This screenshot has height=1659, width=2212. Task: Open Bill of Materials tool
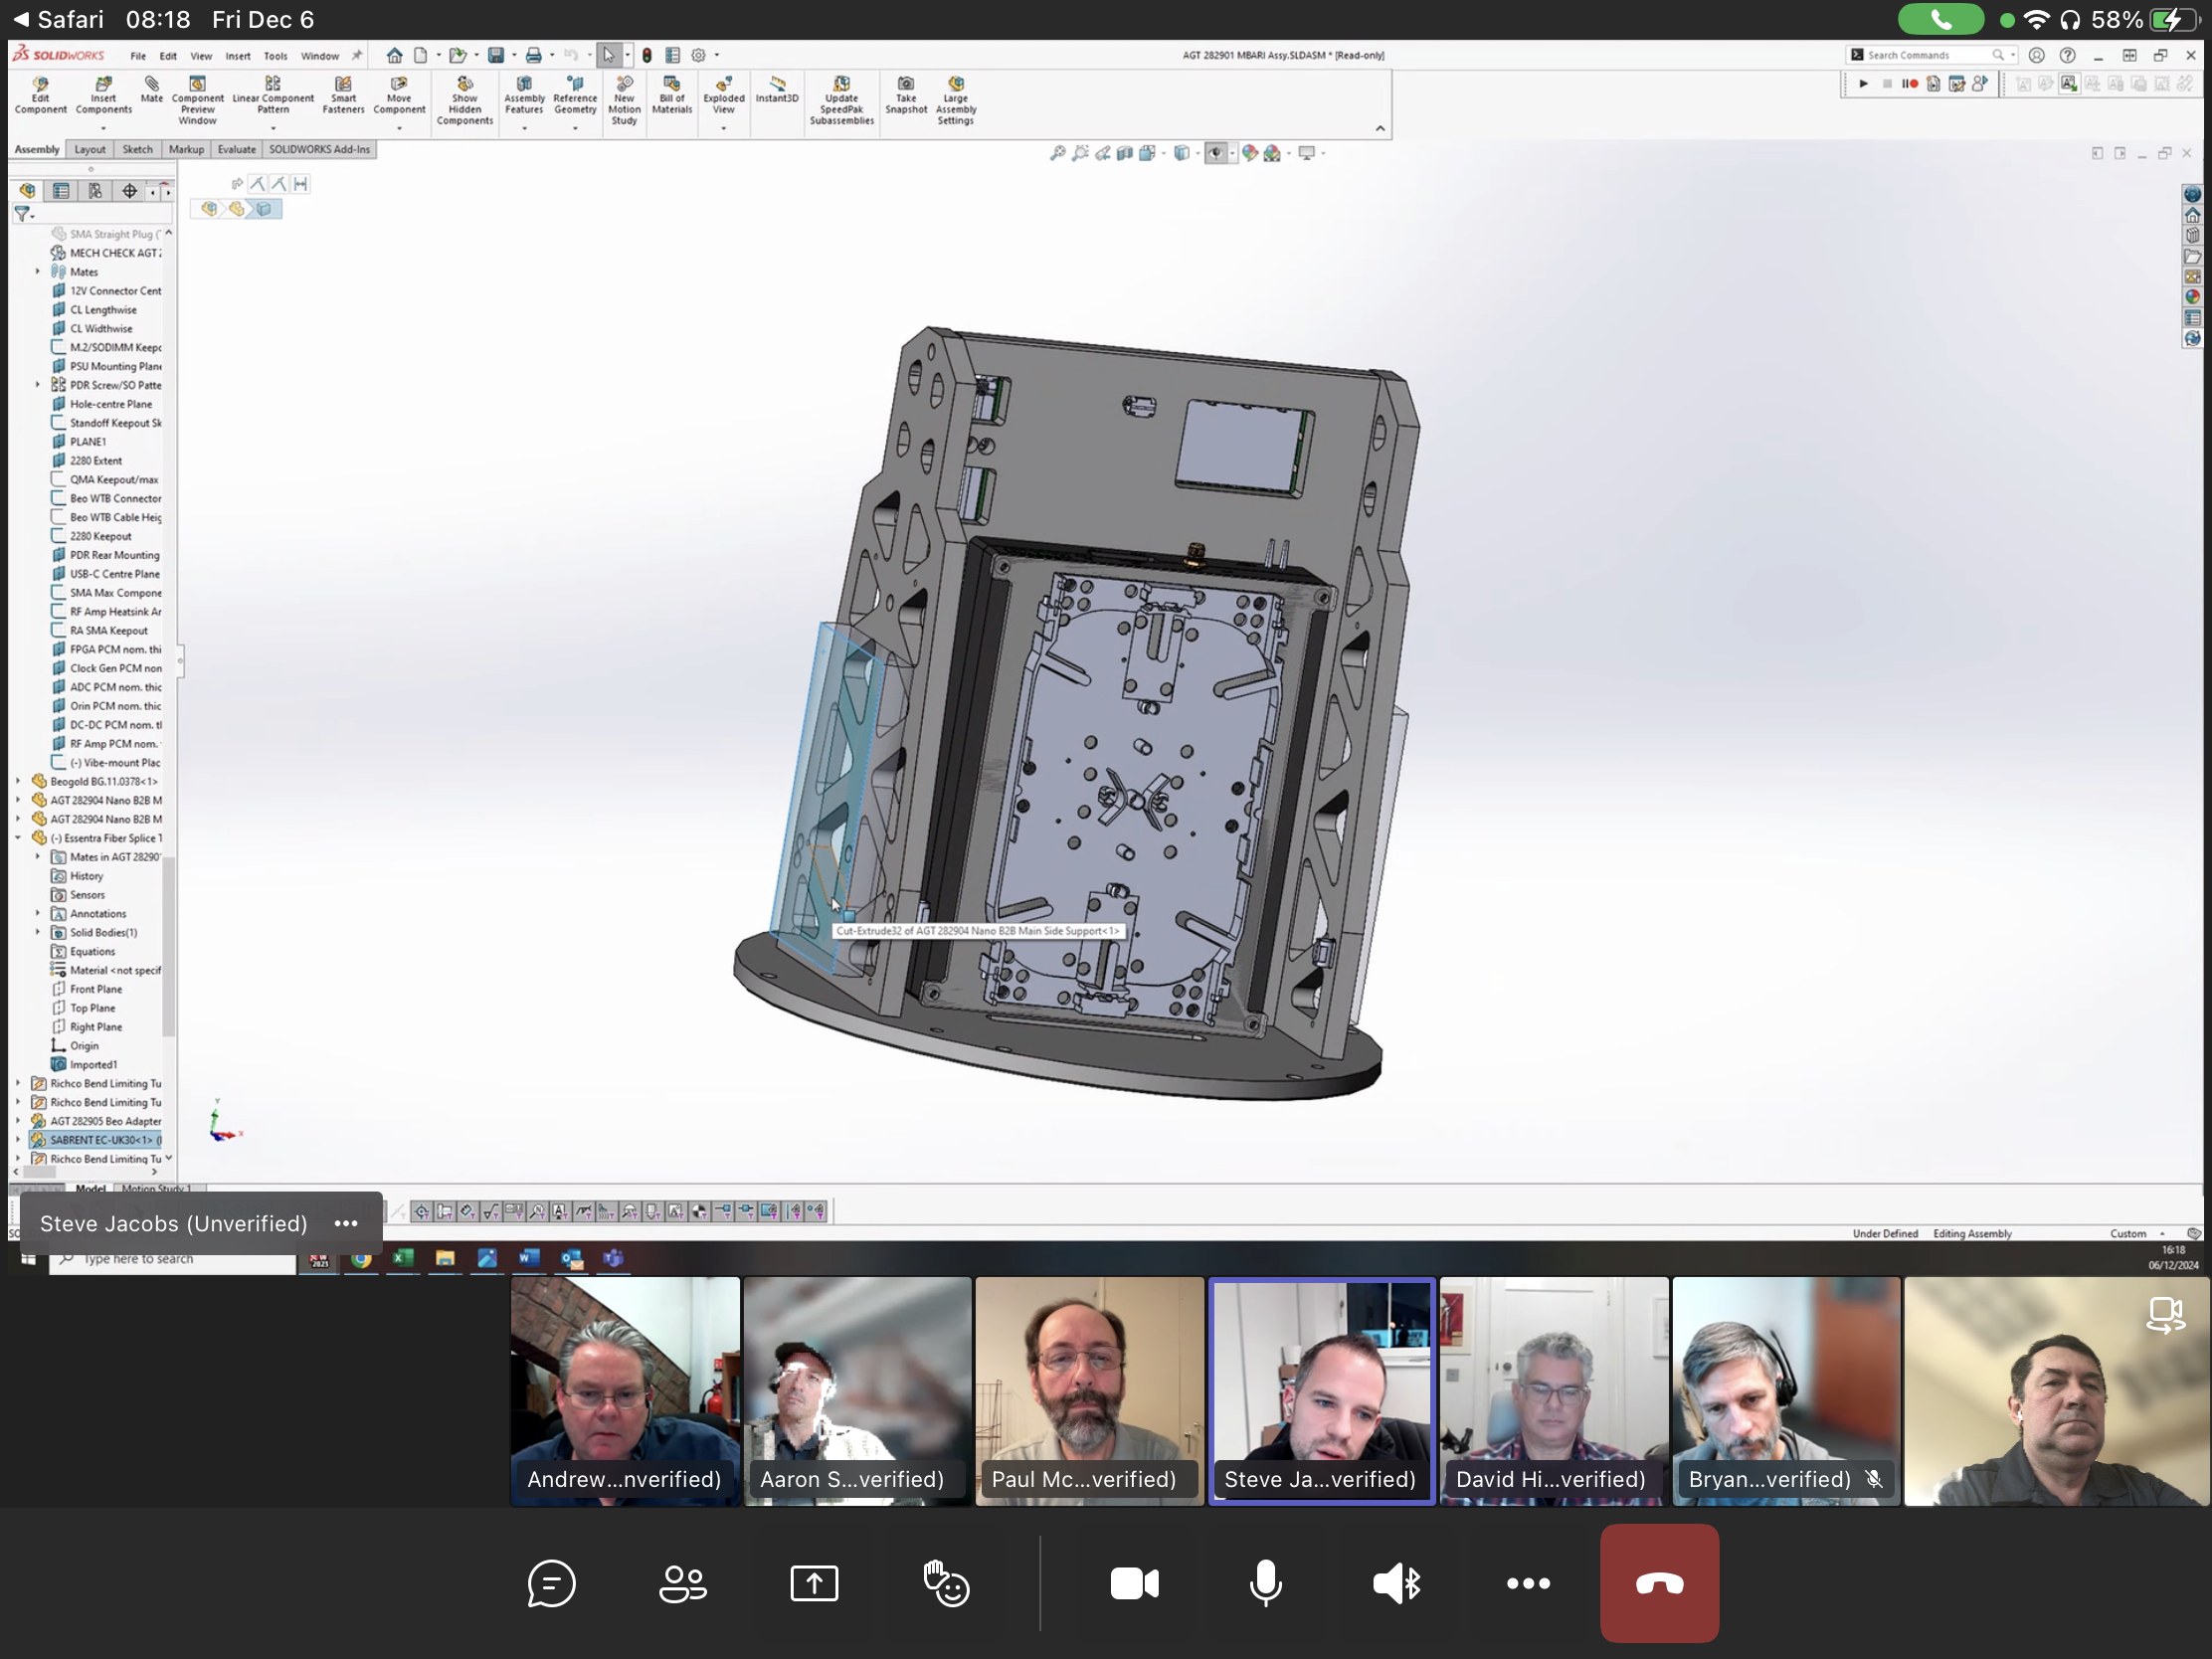pyautogui.click(x=672, y=96)
